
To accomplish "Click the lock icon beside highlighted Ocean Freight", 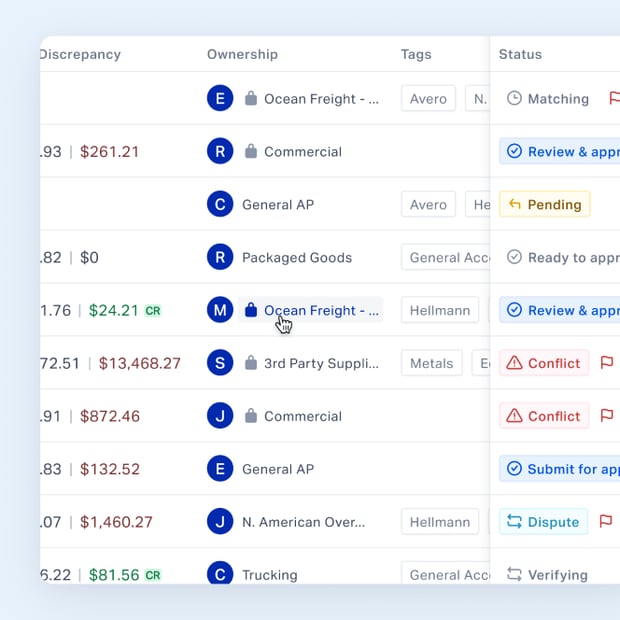I will (251, 310).
